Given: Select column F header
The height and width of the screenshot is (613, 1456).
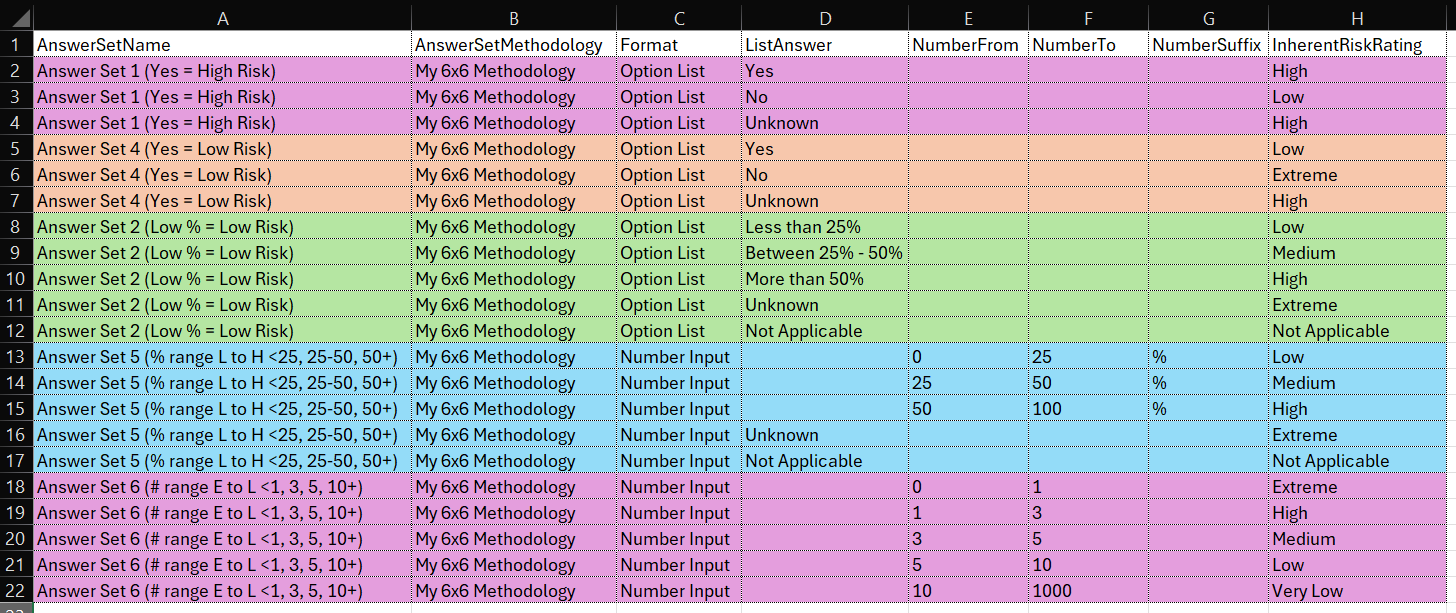Looking at the screenshot, I should tap(1088, 17).
